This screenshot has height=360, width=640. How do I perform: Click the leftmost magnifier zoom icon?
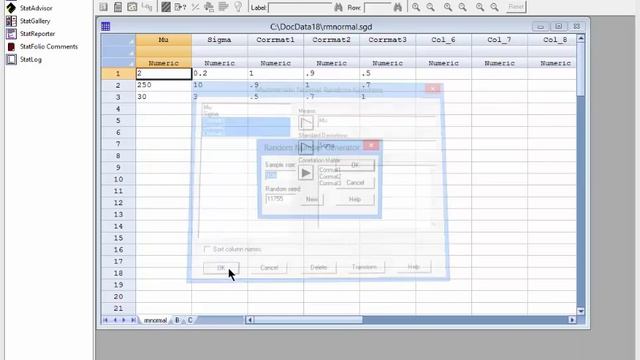tap(416, 7)
